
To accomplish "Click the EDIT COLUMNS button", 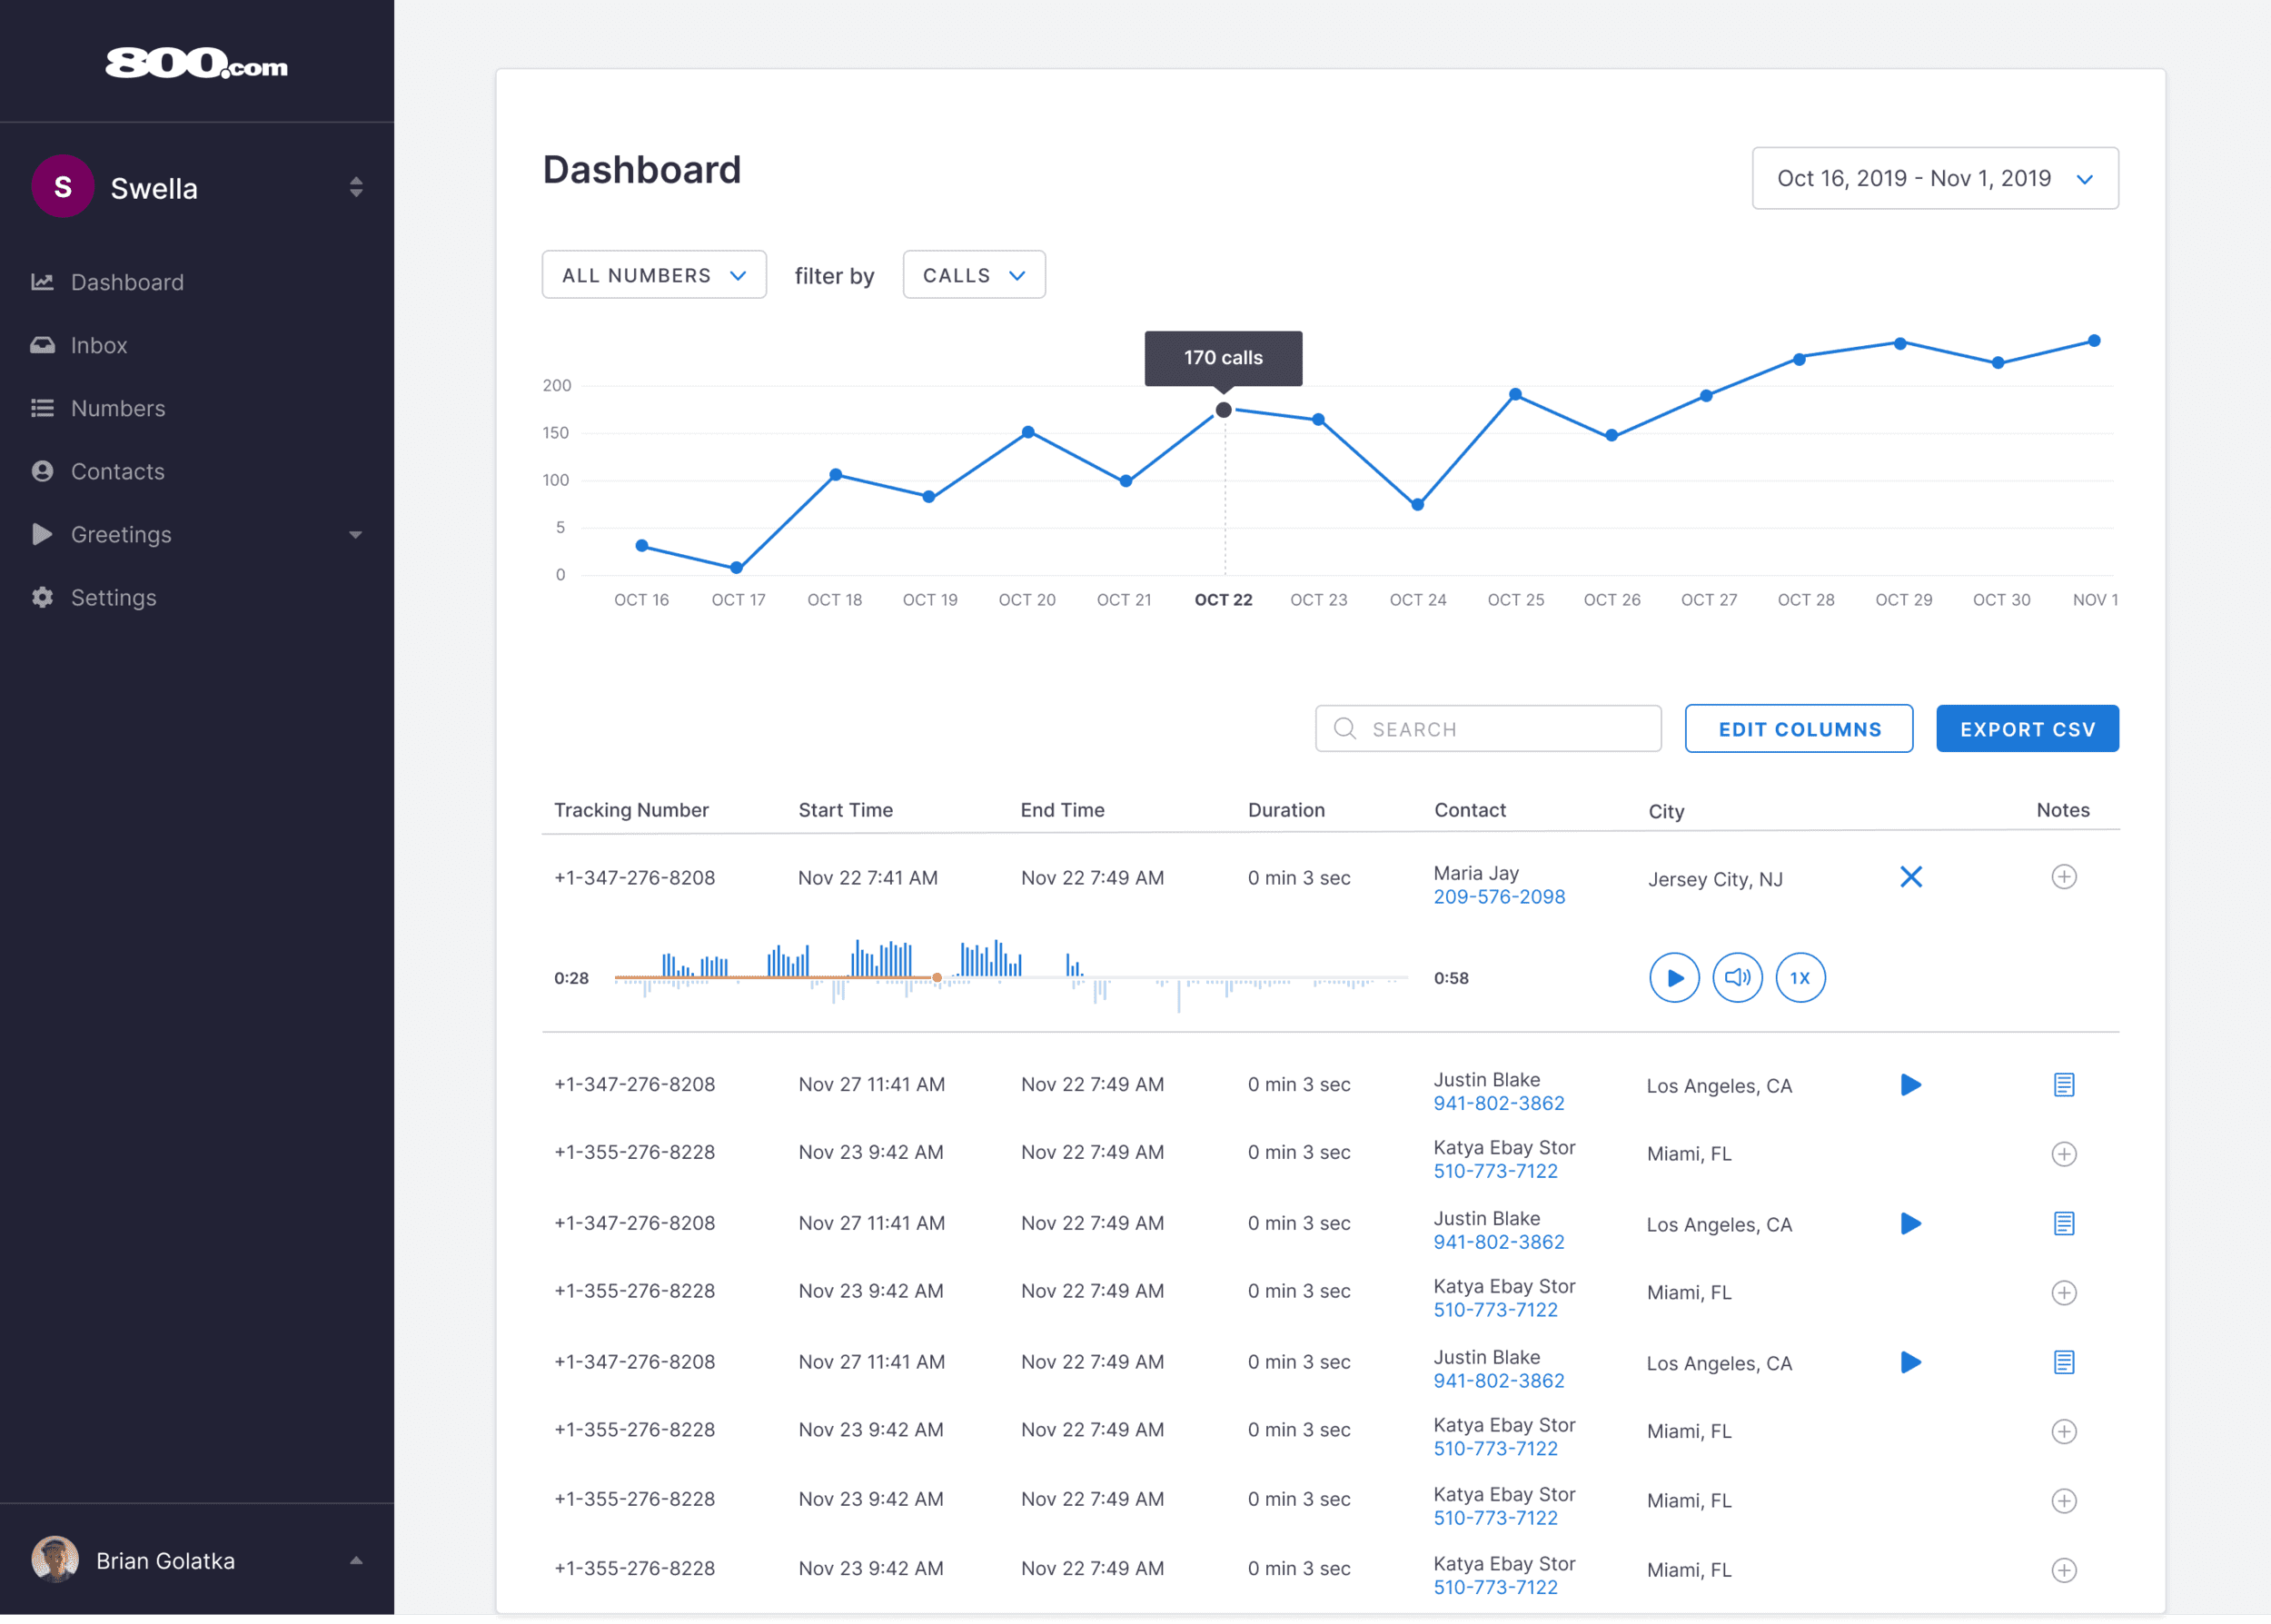I will tap(1798, 729).
